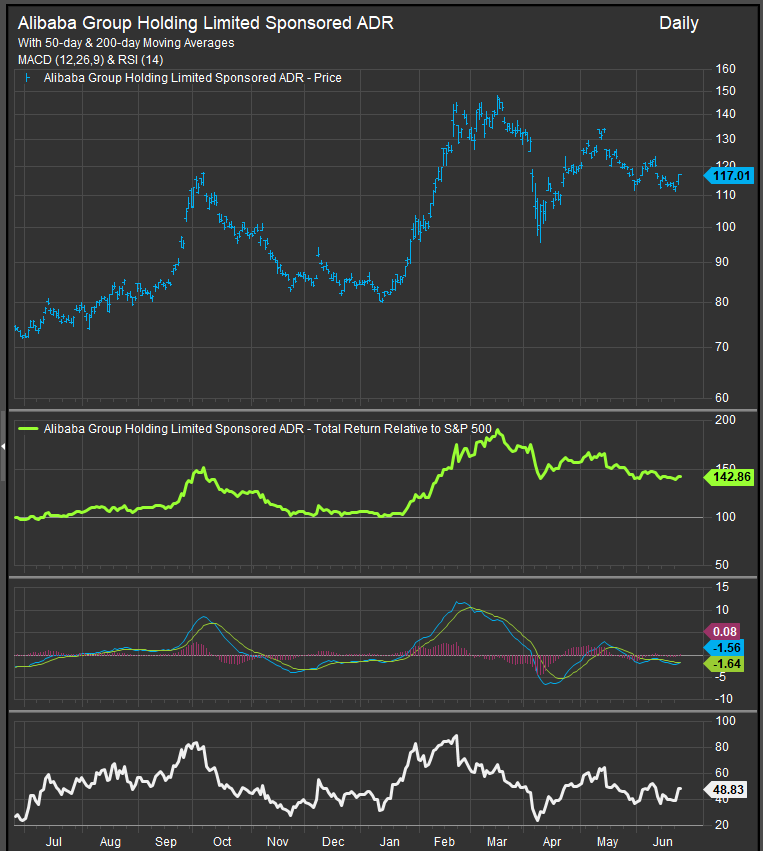Click the 60 price axis label in the price panel
763x851 pixels.
point(722,398)
